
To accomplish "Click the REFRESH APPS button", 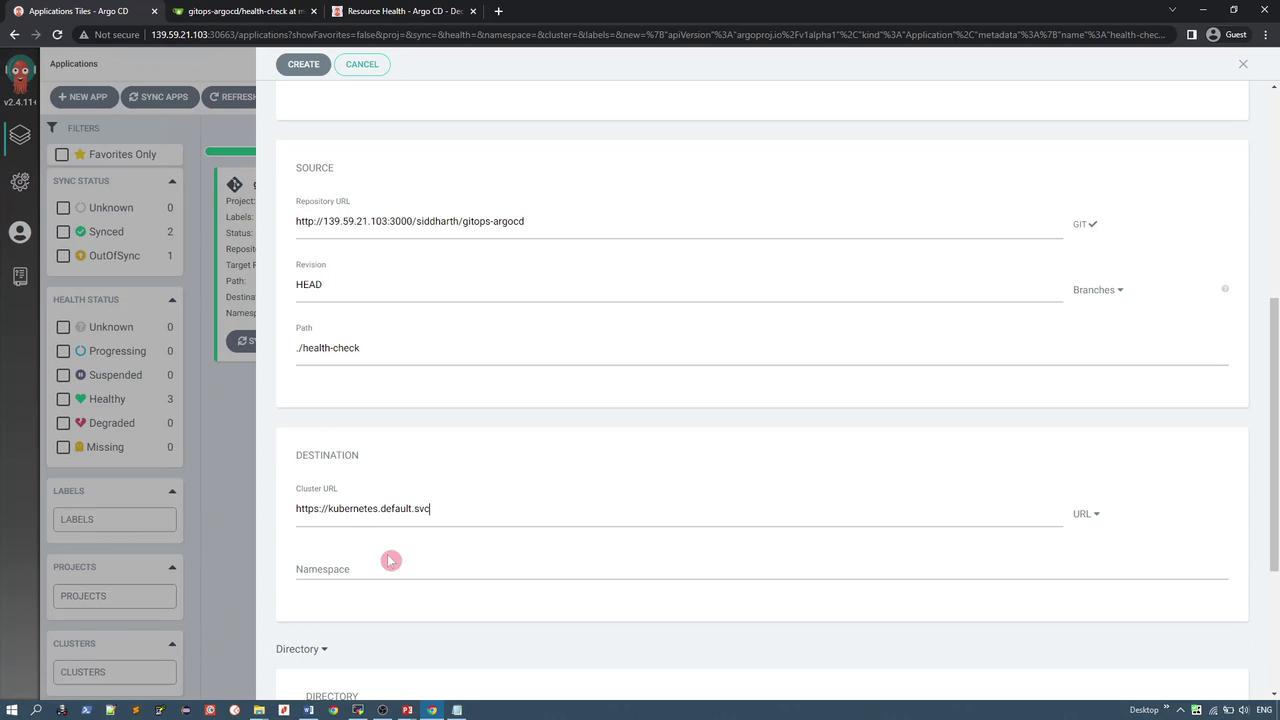I will point(229,97).
